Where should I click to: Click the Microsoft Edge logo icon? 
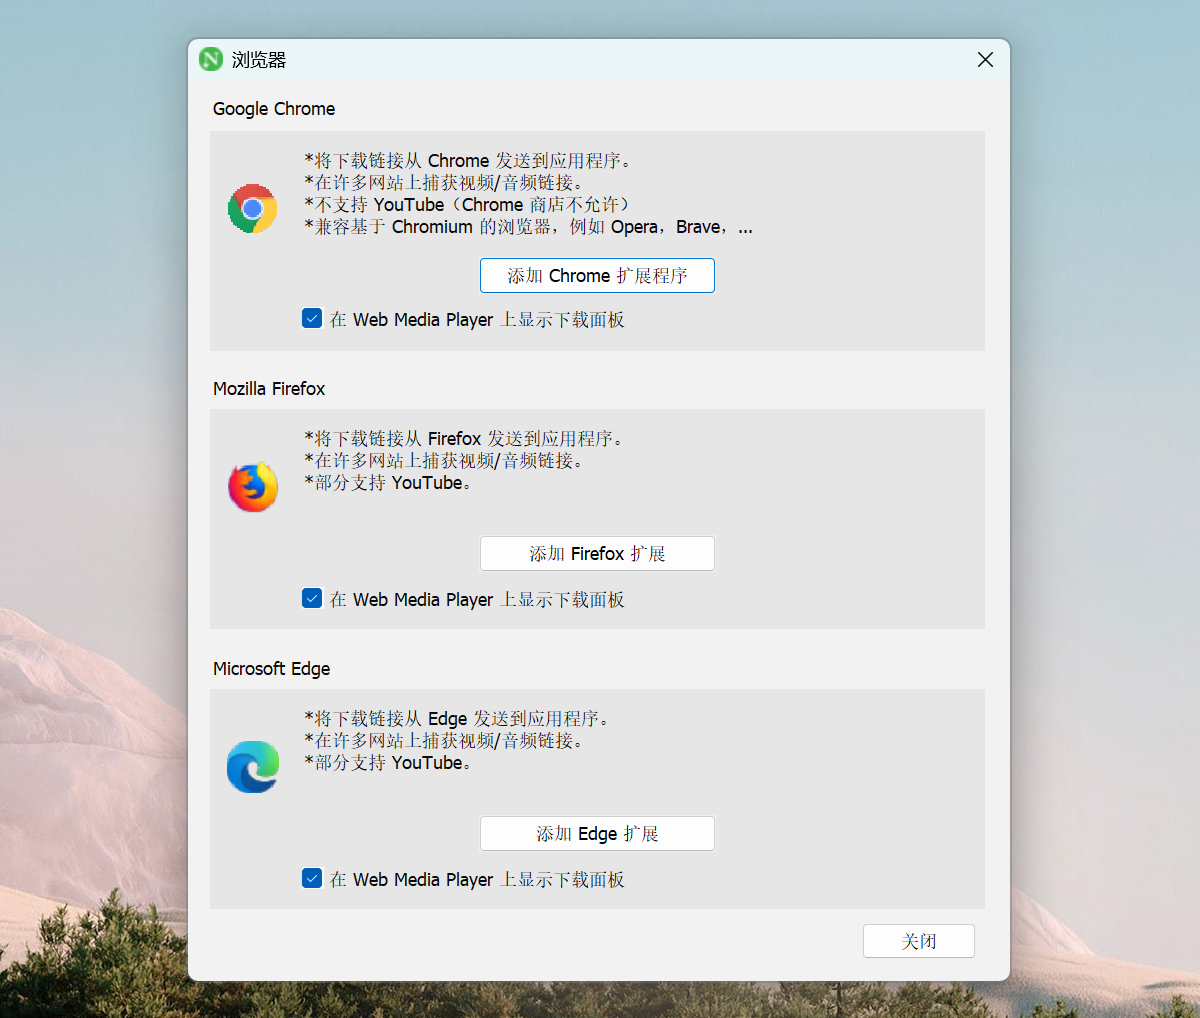[x=253, y=767]
